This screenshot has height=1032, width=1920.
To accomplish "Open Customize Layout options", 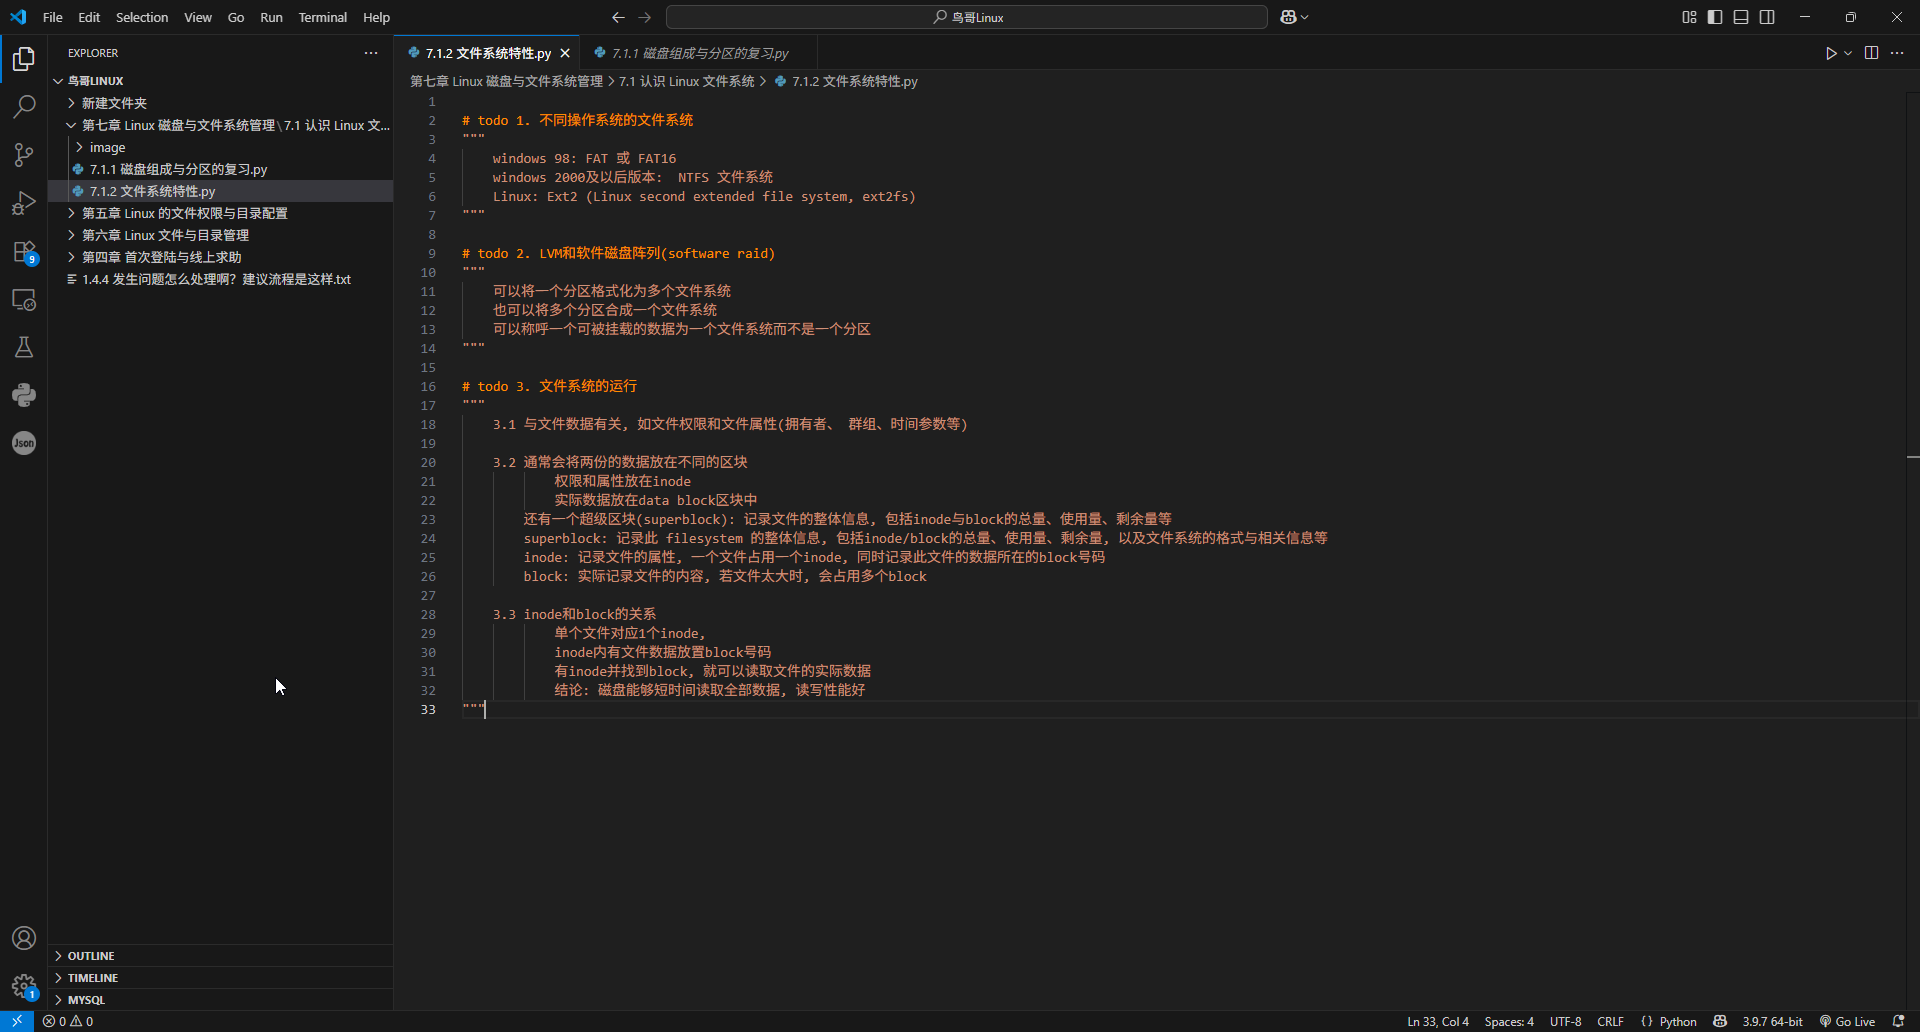I will tap(1689, 17).
